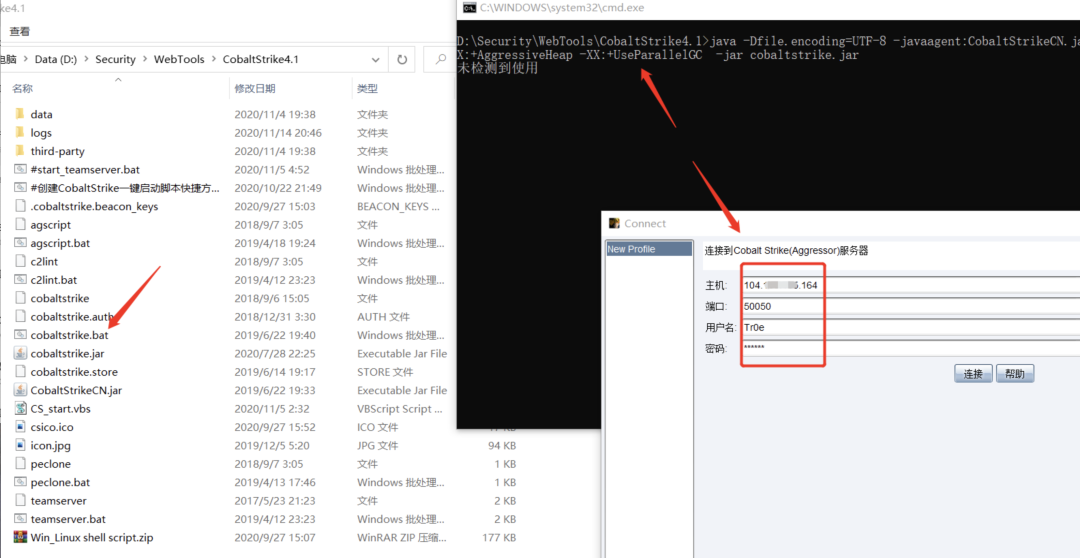Click the 用户名 username input field
The height and width of the screenshot is (558, 1080).
[911, 327]
